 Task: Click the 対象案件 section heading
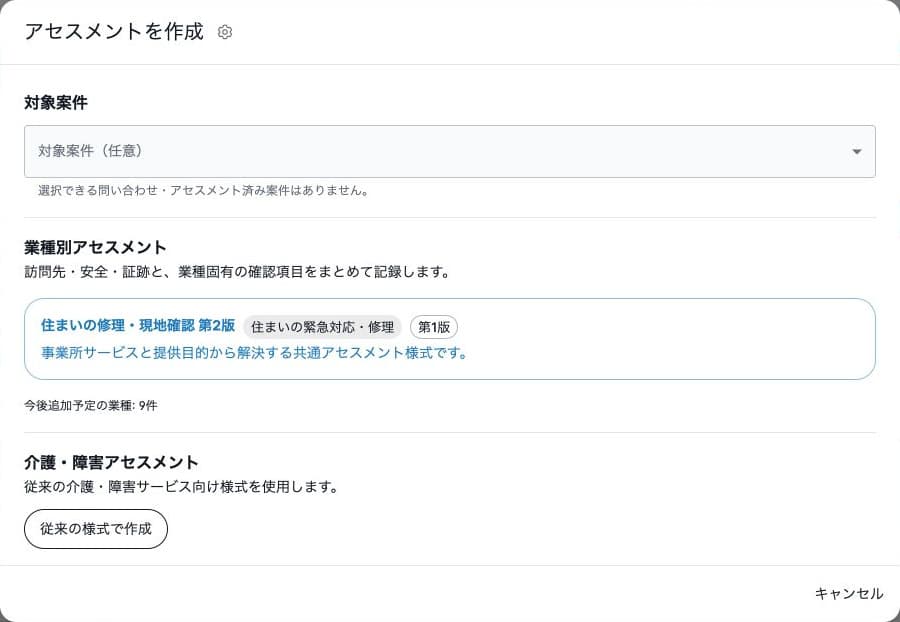pyautogui.click(x=56, y=103)
